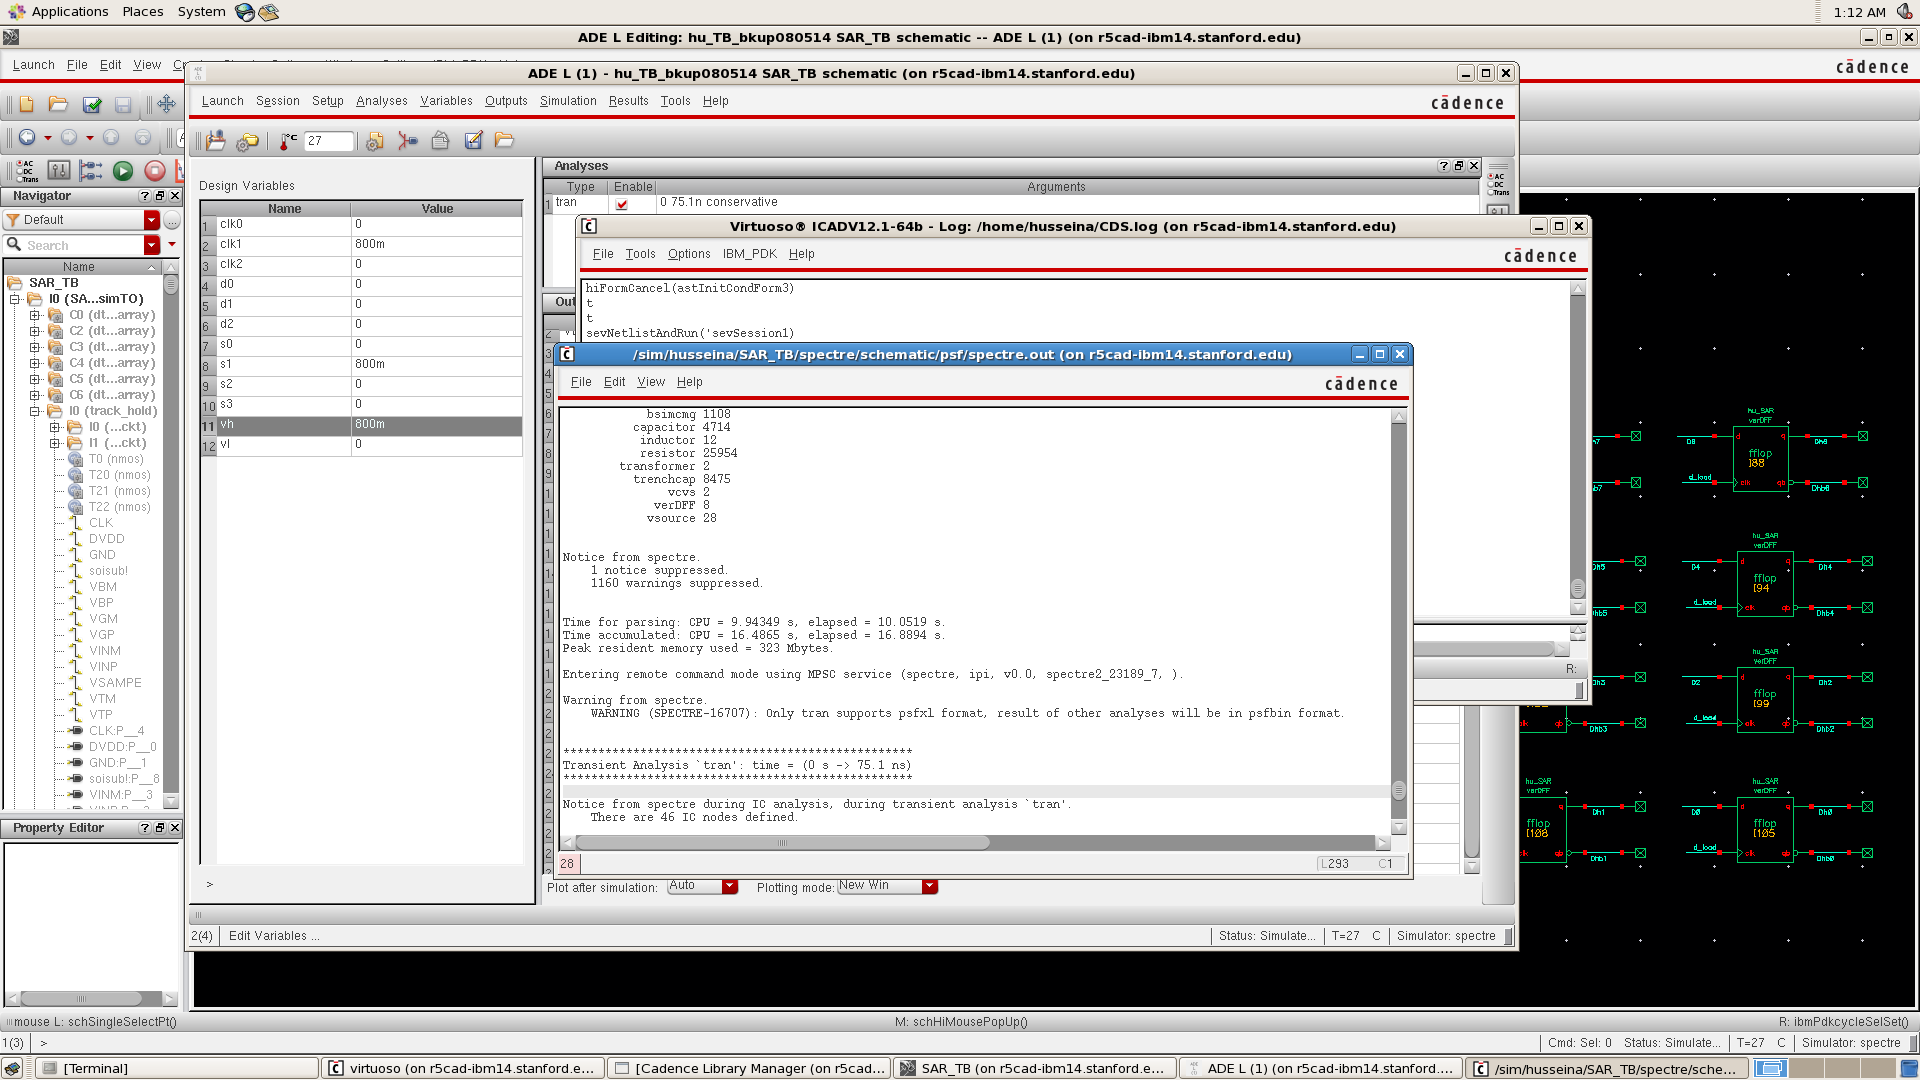This screenshot has height=1080, width=1920.
Task: Click the model libraries gear-document icon
Action: pos(375,141)
